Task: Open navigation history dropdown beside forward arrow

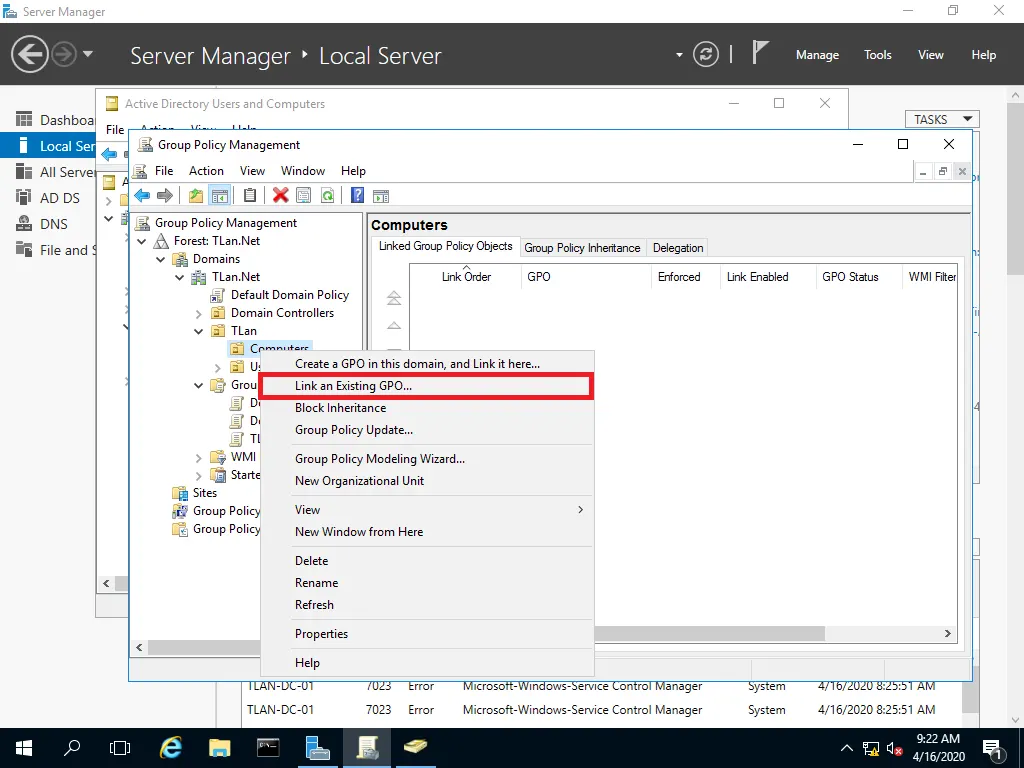Action: point(88,54)
